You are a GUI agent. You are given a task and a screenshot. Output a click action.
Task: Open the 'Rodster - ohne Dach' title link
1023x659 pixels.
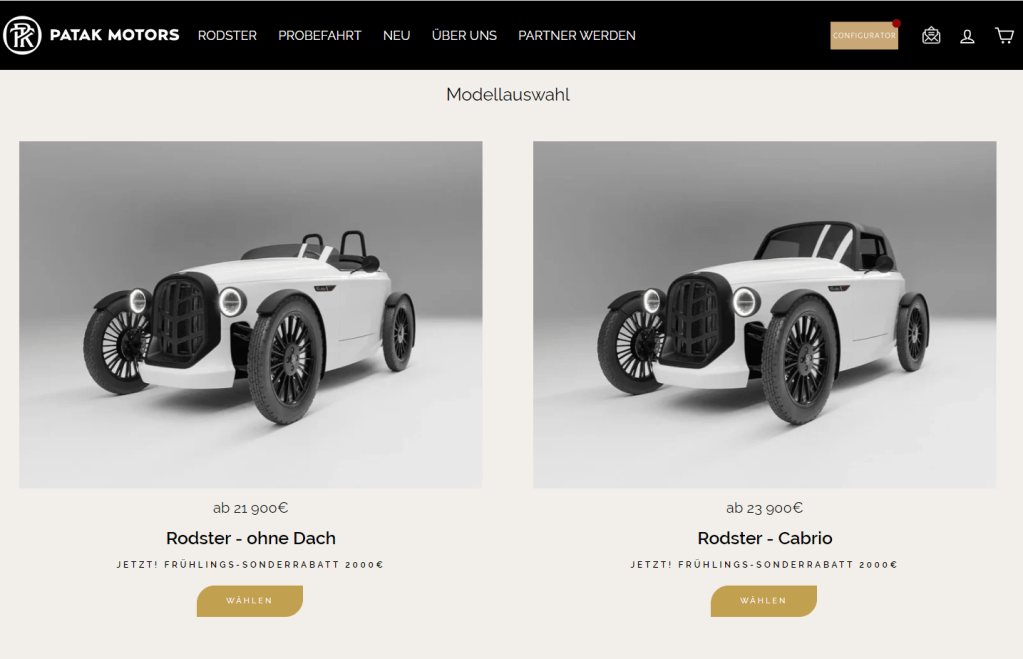pos(251,538)
